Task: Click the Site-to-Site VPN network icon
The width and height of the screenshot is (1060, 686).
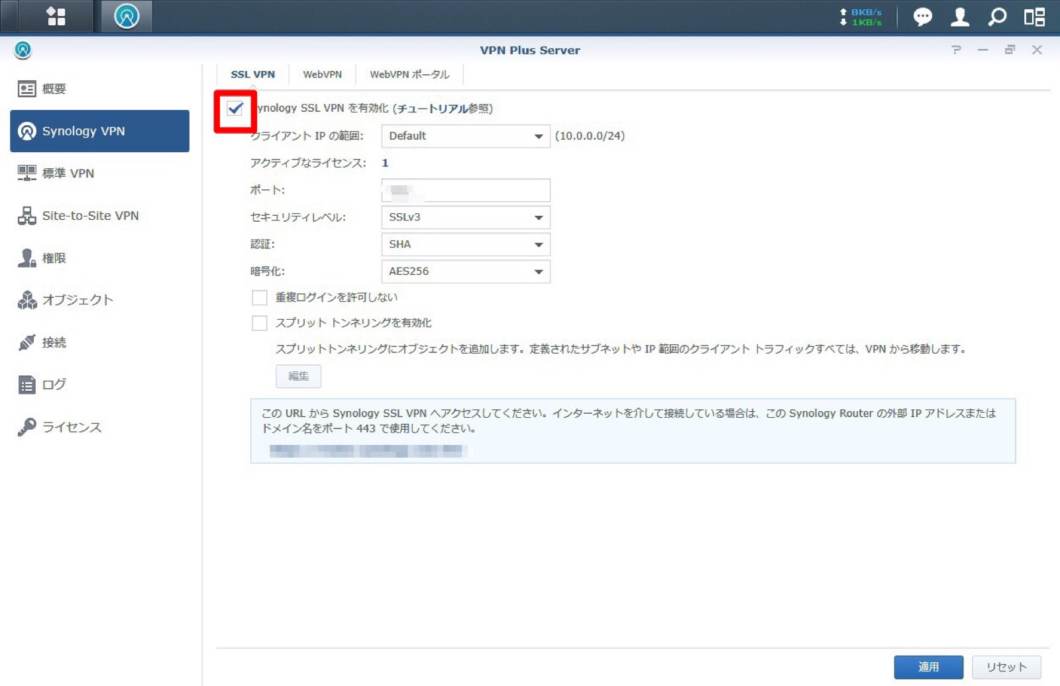Action: [x=26, y=216]
